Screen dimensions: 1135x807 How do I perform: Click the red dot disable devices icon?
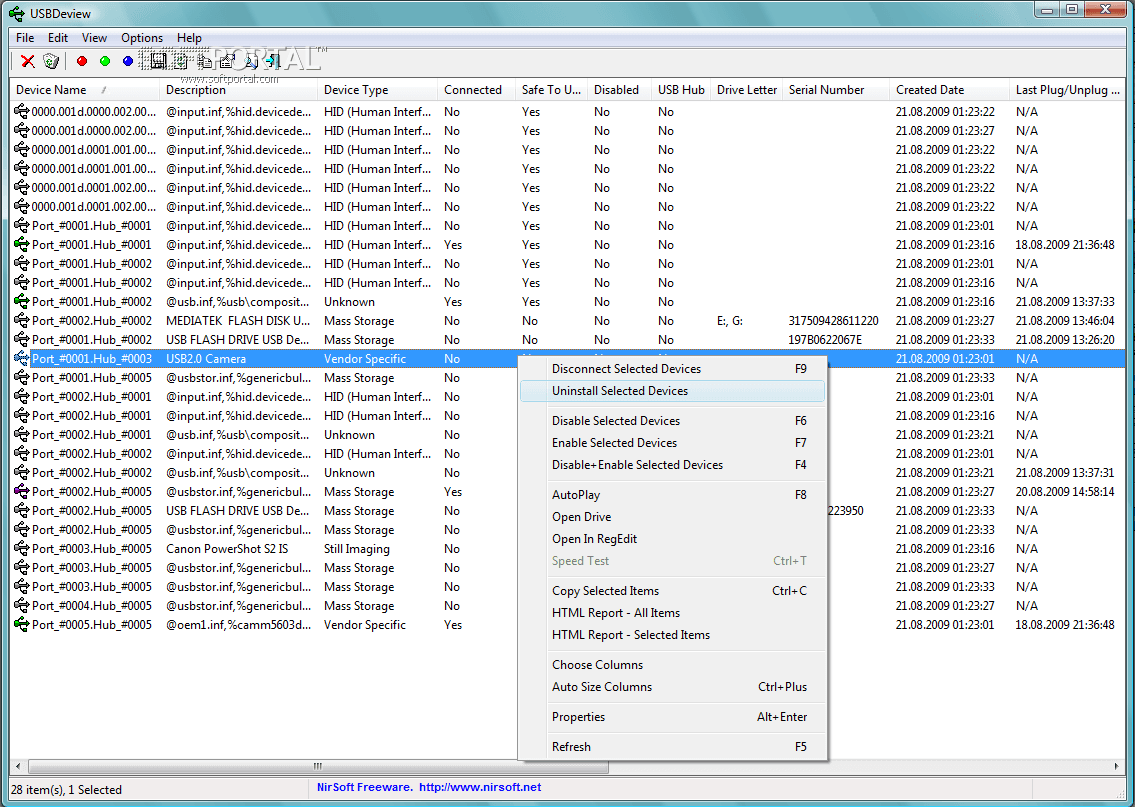tap(82, 61)
